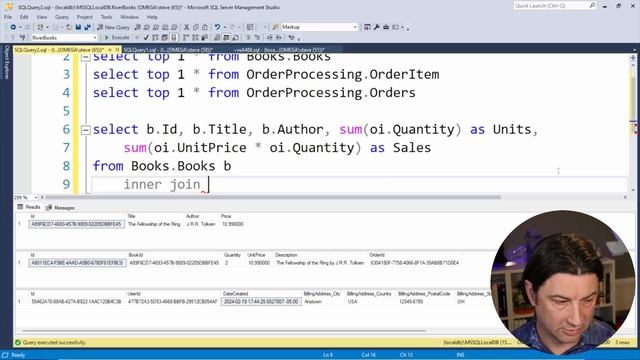640x360 pixels.
Task: Collapse the select statement at line 6
Action: 85,130
